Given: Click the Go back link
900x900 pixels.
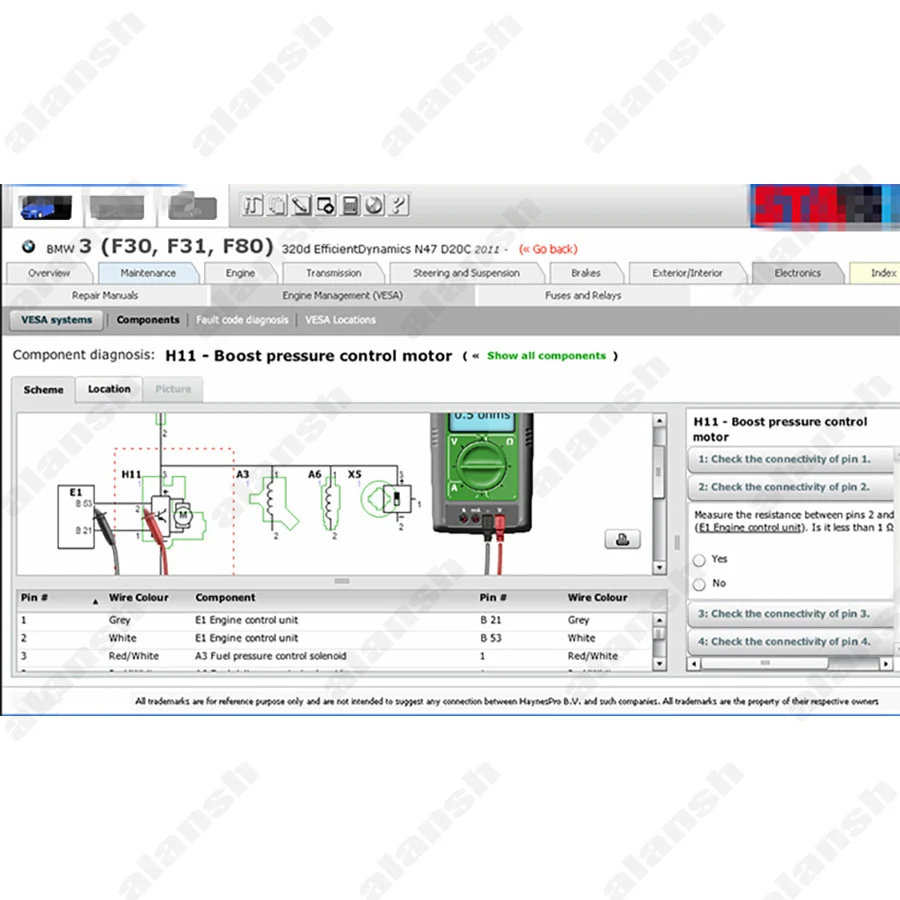Looking at the screenshot, I should pos(548,249).
